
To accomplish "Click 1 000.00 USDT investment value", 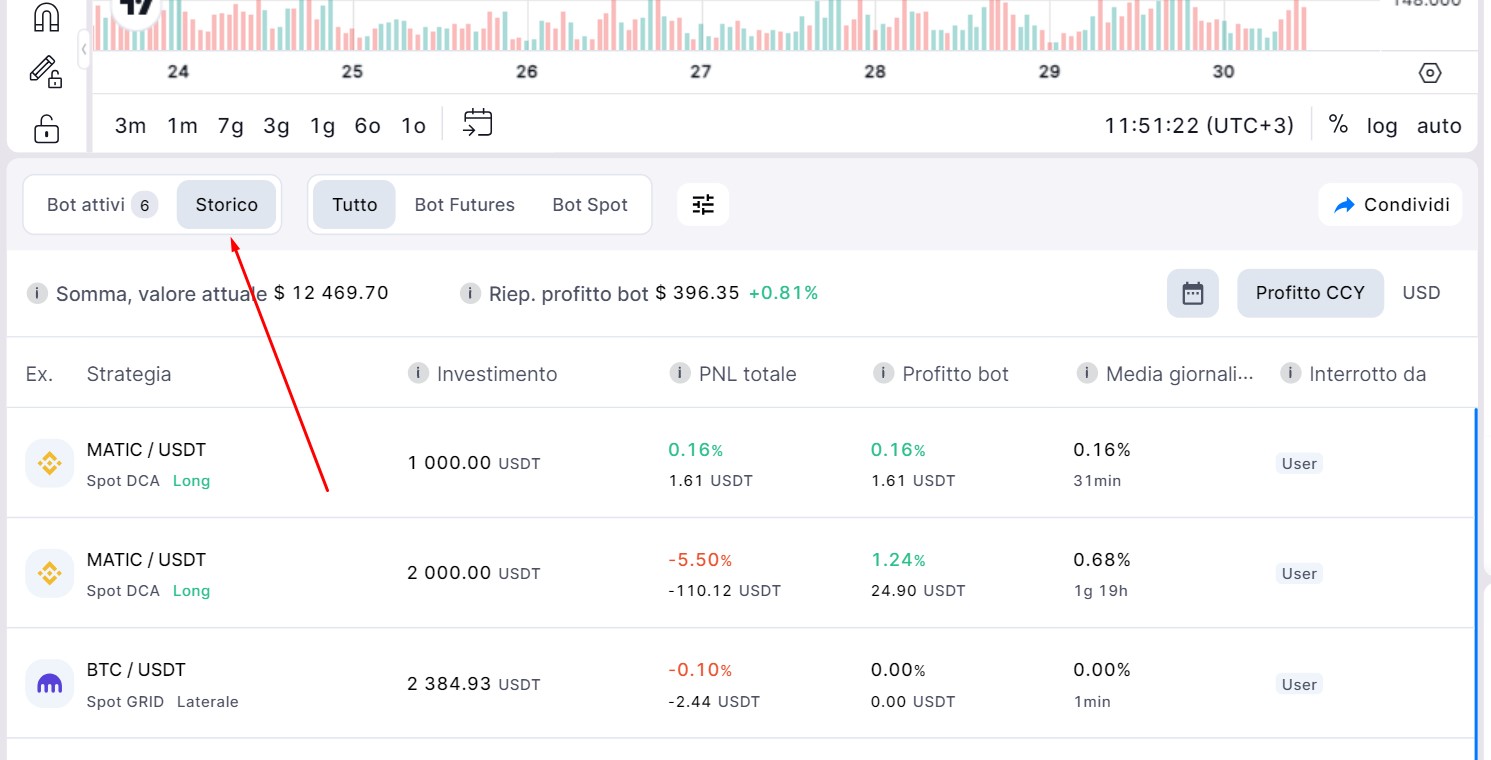I will [474, 463].
